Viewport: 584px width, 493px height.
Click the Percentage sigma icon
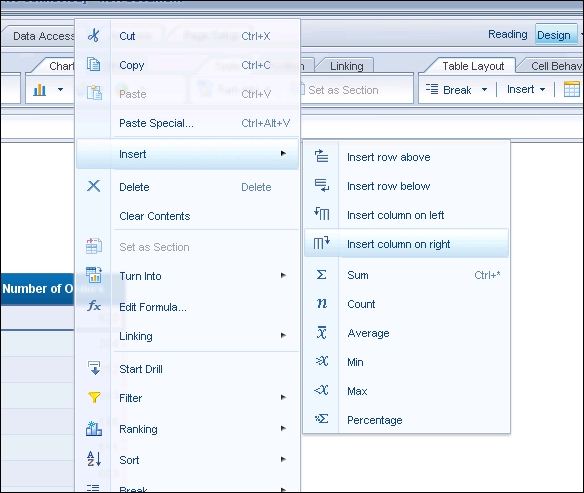point(321,419)
